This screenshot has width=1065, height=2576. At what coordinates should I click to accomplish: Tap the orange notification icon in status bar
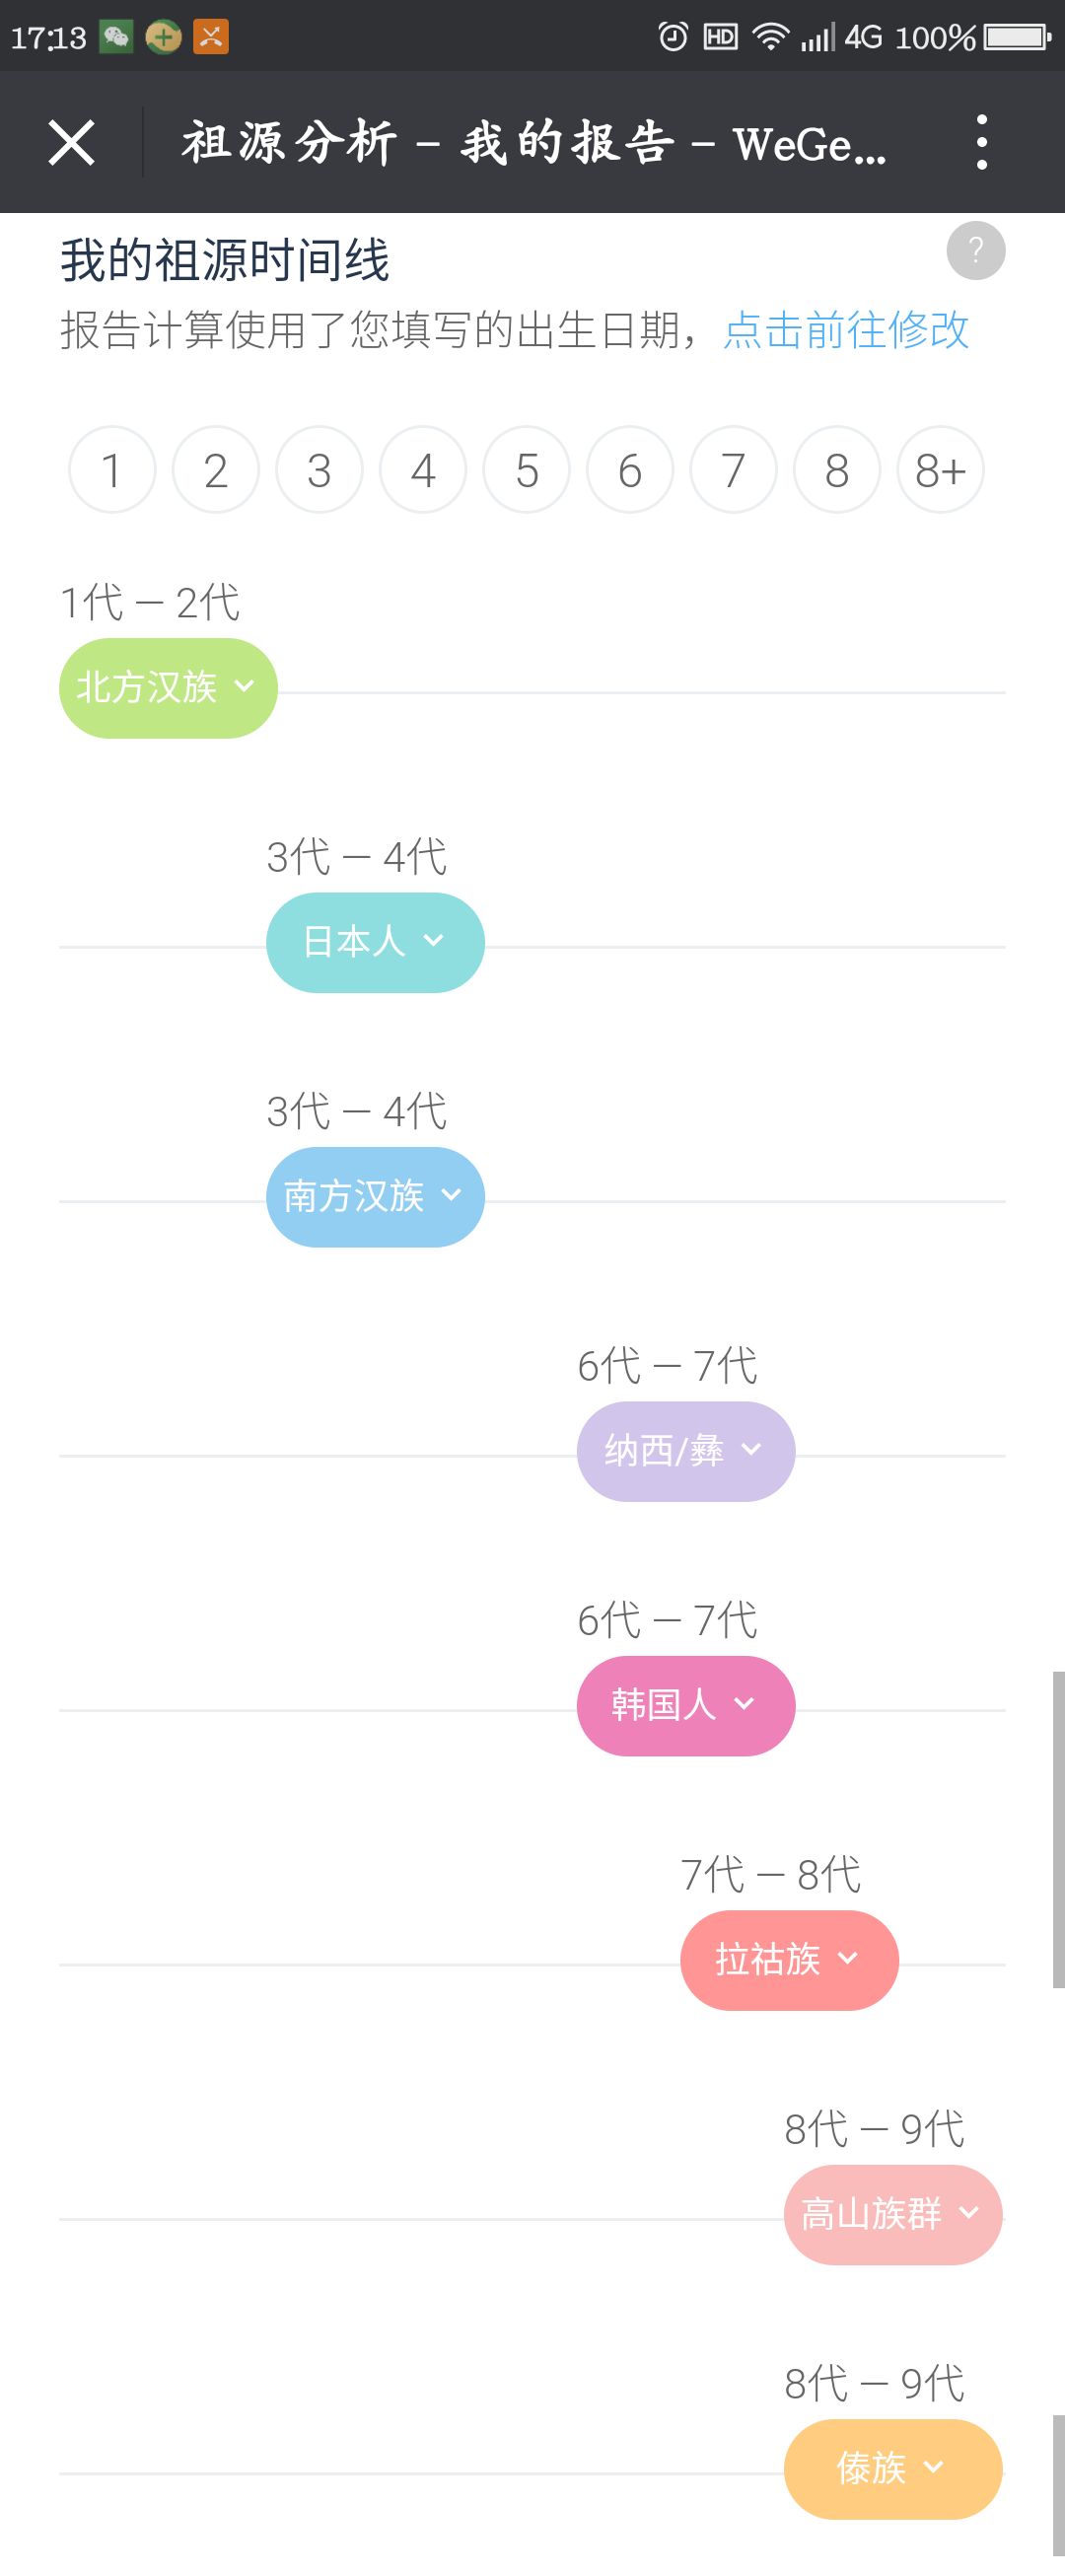210,37
